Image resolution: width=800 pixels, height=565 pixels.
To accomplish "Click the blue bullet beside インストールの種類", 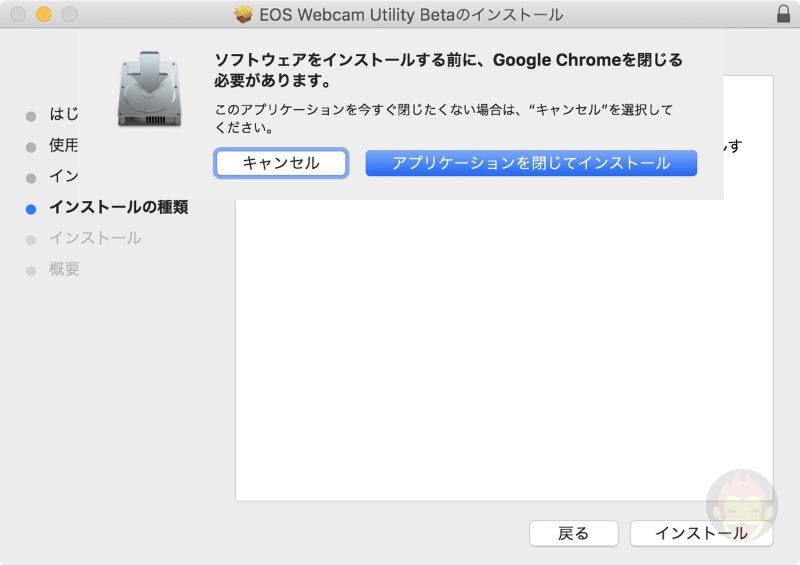I will 31,209.
